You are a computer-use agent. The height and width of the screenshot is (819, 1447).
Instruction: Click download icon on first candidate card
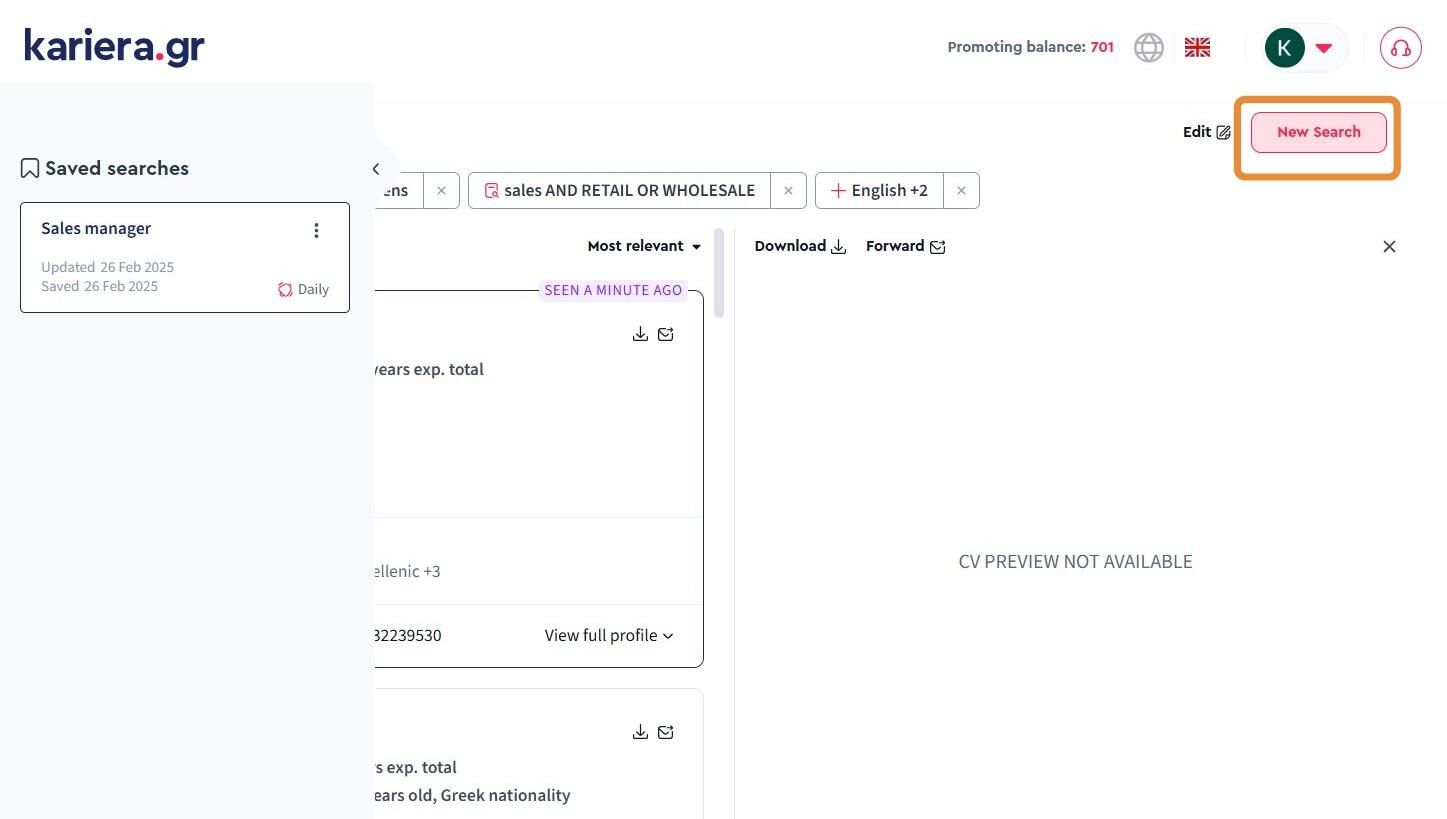[640, 334]
